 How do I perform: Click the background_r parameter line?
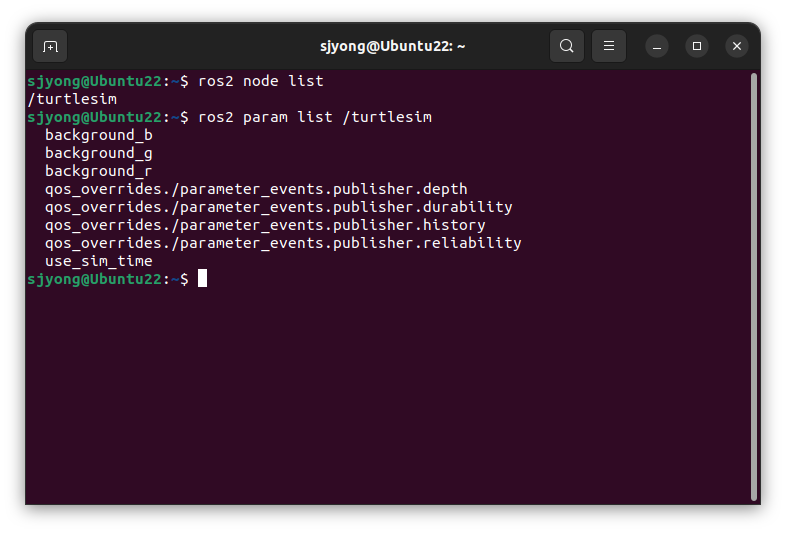click(99, 171)
